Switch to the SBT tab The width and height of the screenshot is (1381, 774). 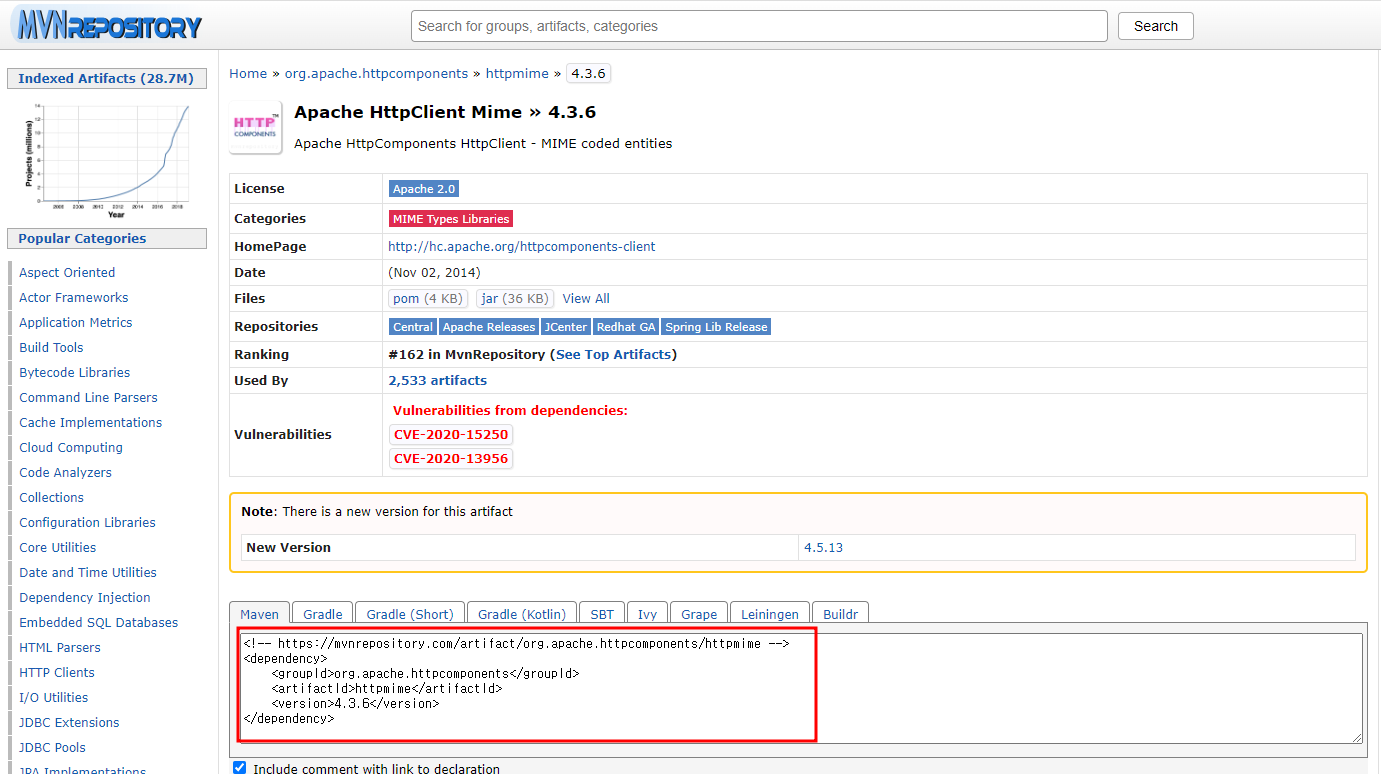602,614
